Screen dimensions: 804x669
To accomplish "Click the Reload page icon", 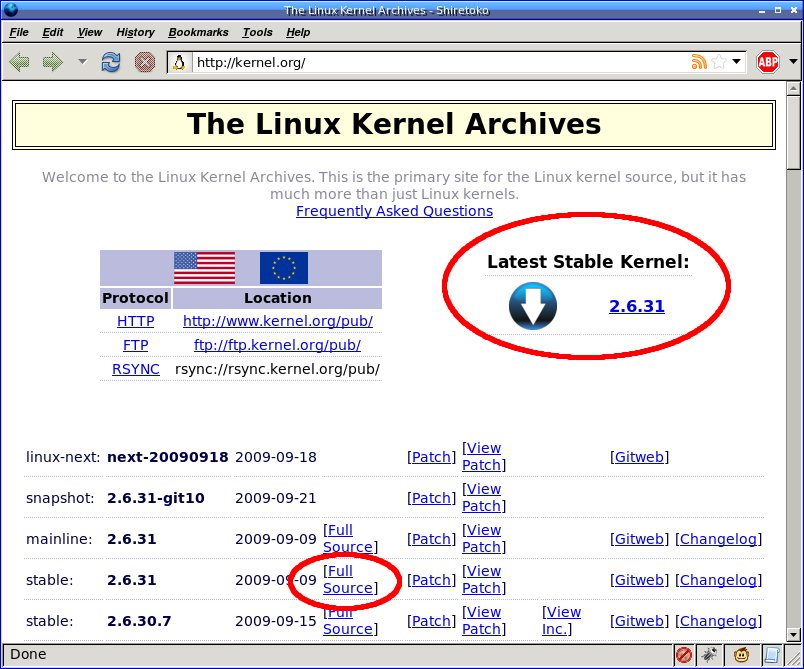I will coord(111,62).
